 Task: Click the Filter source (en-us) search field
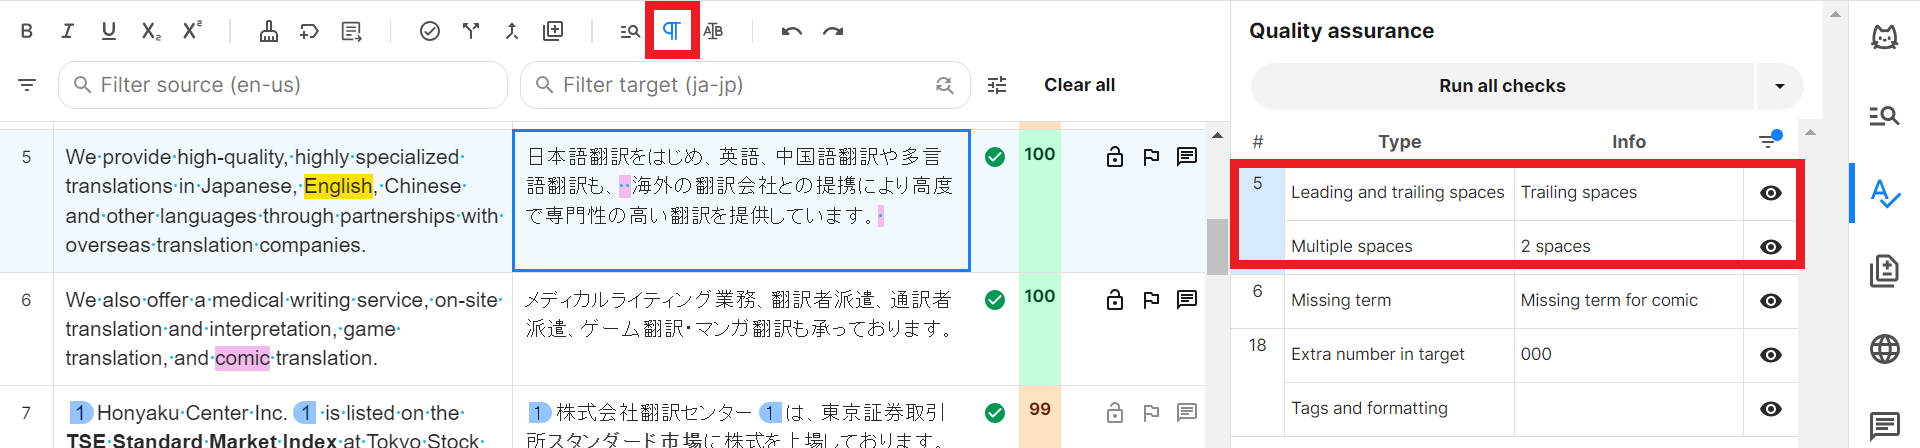pyautogui.click(x=283, y=85)
